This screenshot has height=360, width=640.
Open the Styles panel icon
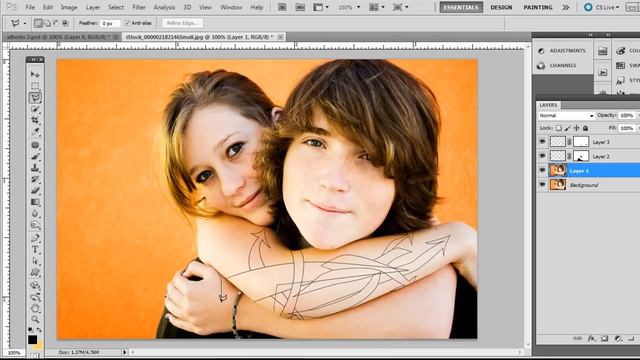[621, 80]
